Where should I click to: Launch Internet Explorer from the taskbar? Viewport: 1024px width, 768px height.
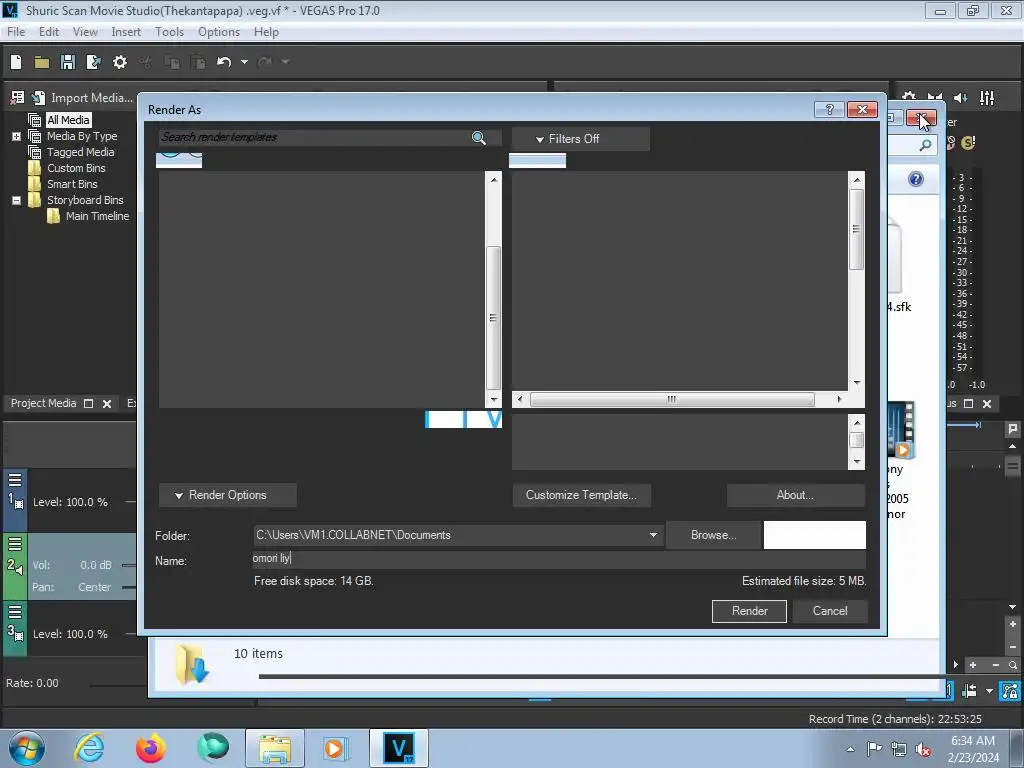[89, 748]
